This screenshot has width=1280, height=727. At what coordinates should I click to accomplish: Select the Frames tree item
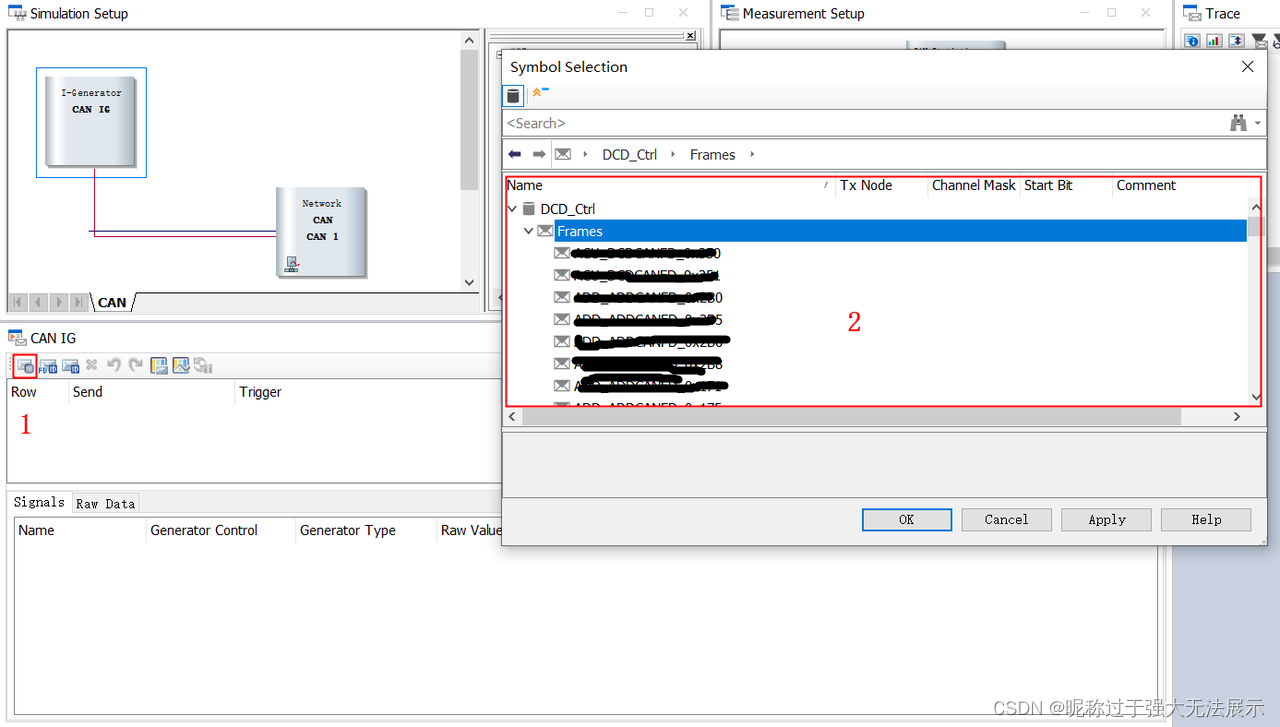(x=901, y=231)
